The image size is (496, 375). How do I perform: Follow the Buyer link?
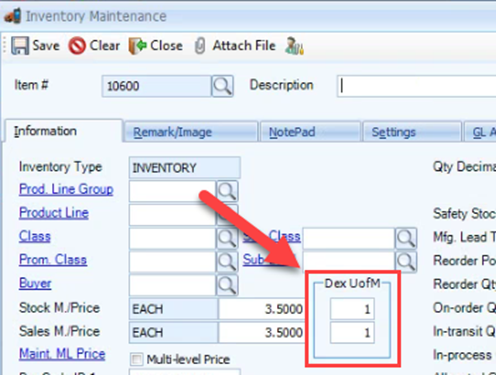click(35, 284)
